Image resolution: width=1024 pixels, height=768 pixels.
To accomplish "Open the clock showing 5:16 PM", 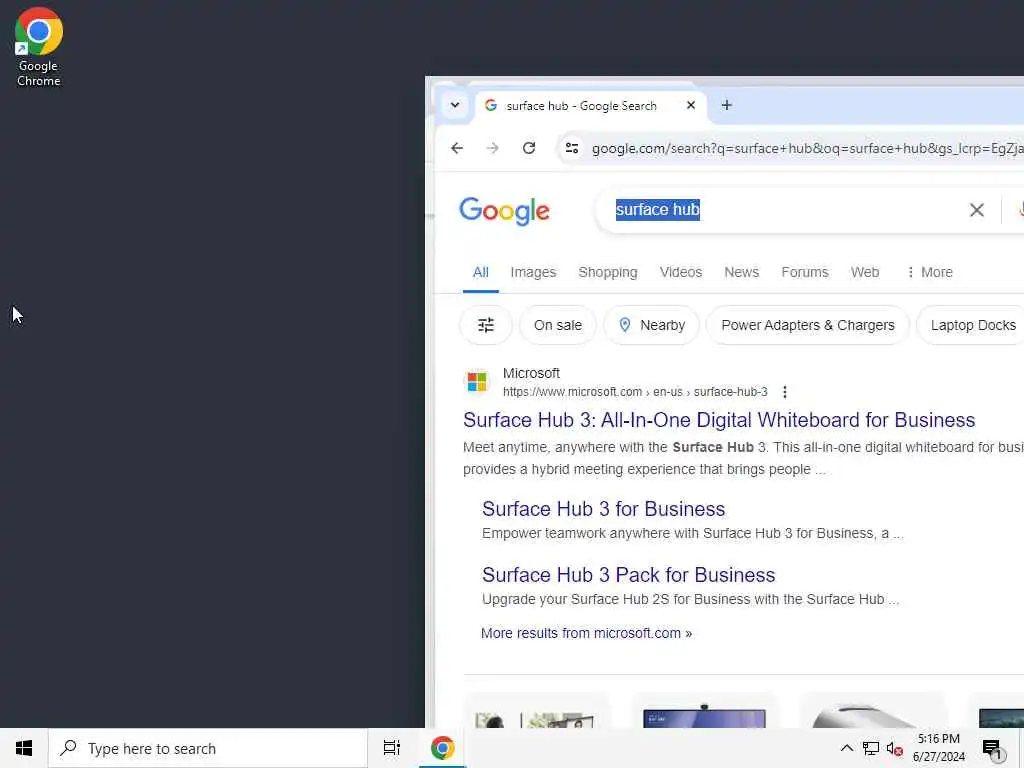I will tap(939, 748).
